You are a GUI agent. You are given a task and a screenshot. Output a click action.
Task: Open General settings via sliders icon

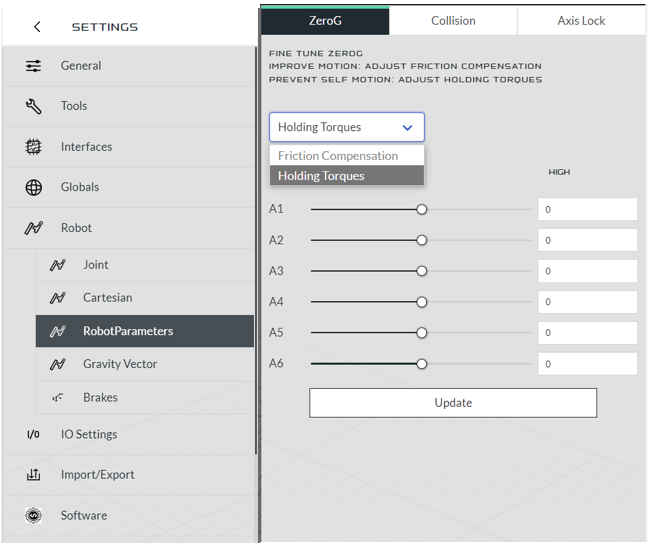coord(34,66)
